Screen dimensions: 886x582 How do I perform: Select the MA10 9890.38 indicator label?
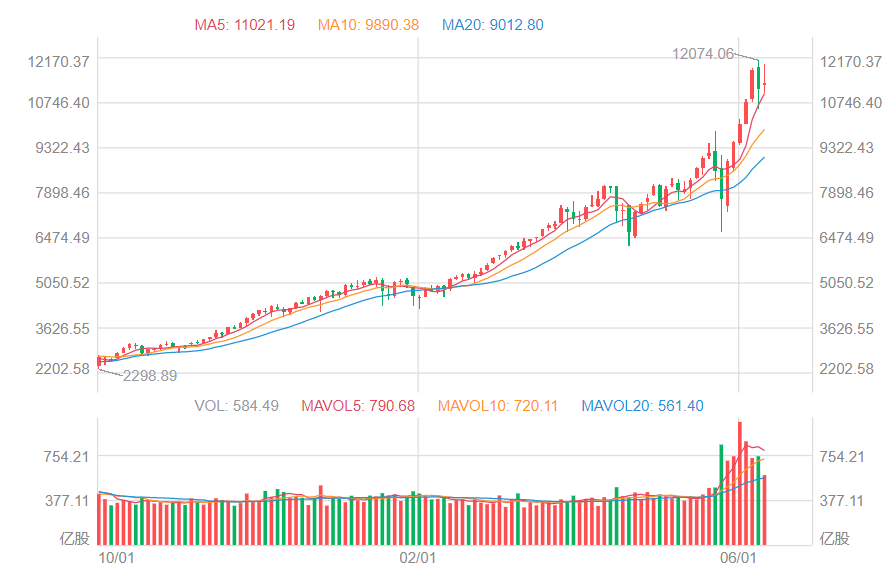[x=368, y=25]
